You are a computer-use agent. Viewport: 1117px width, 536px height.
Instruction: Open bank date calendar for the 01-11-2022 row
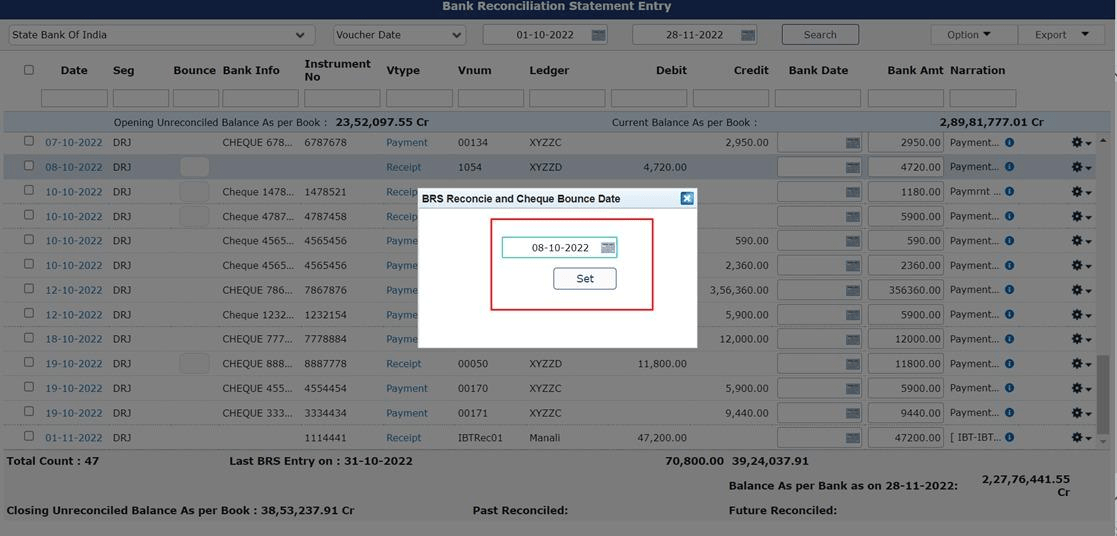852,438
